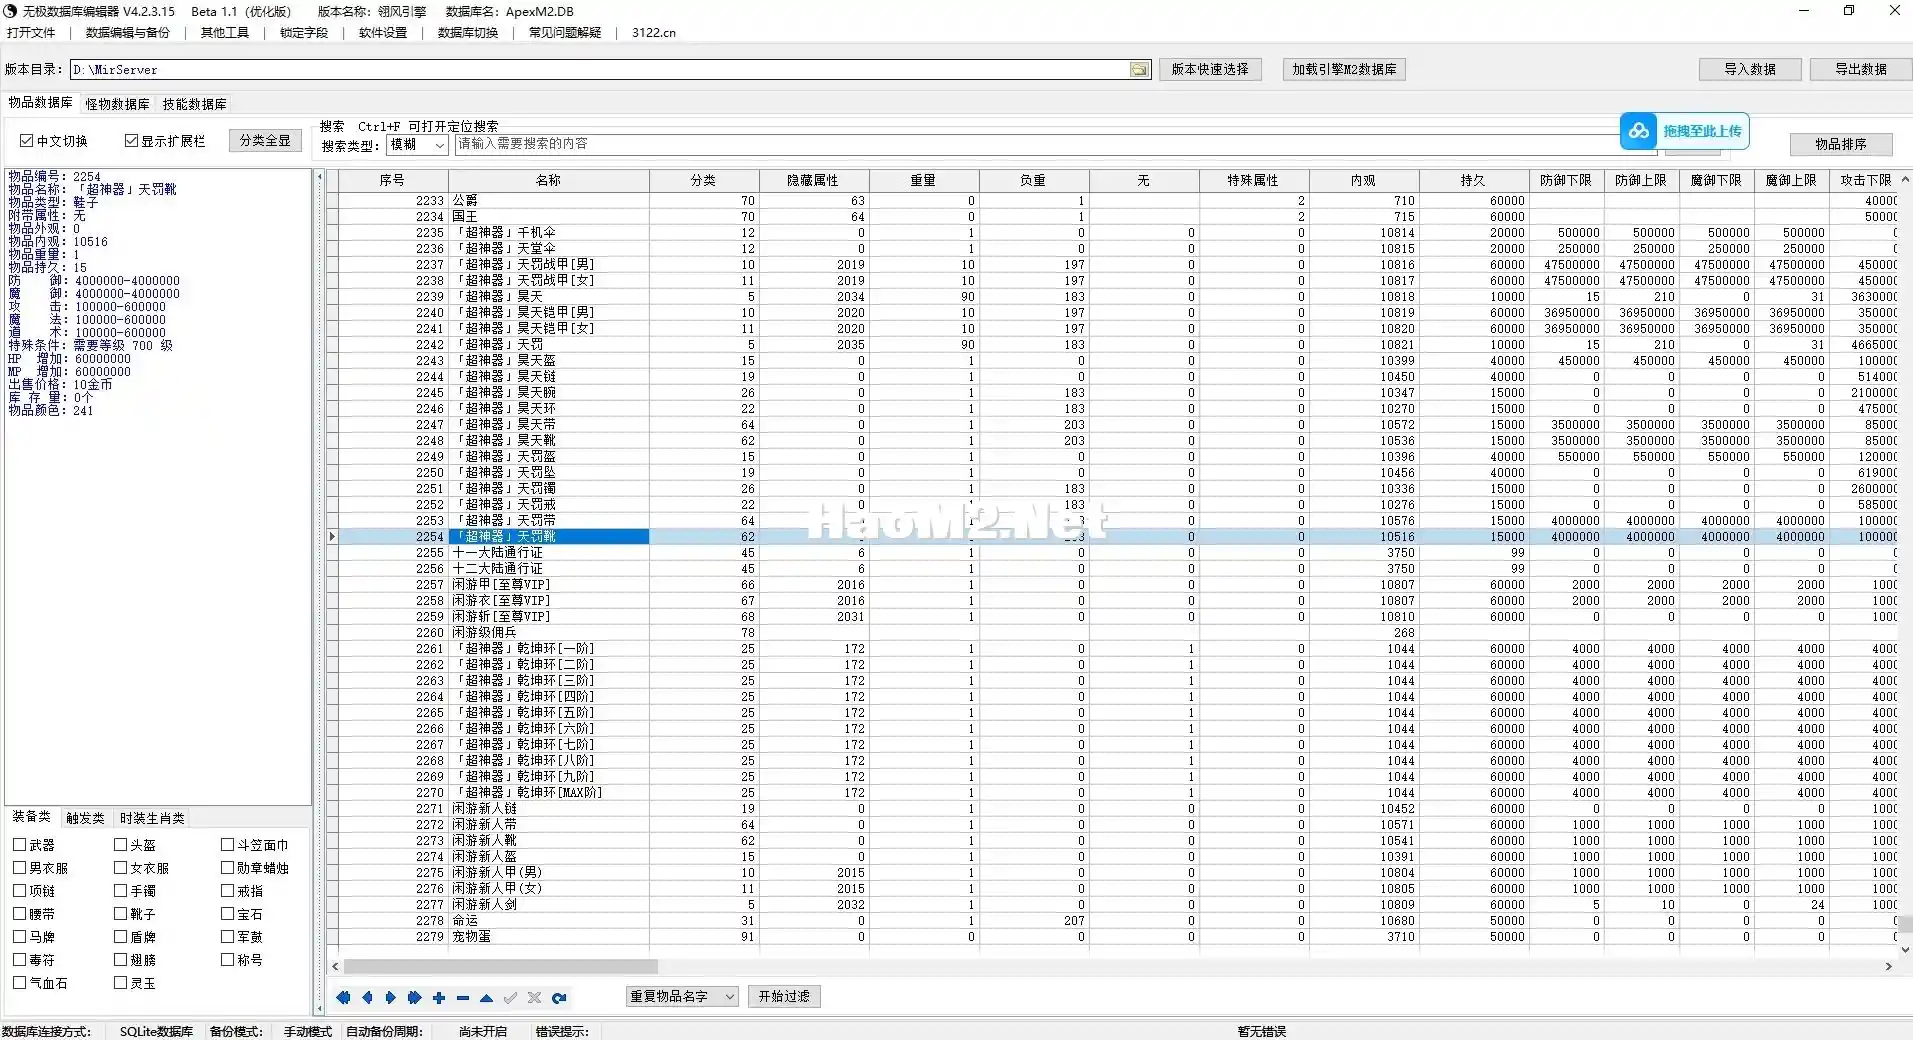Switch to 技能数据库 tab

coord(195,104)
